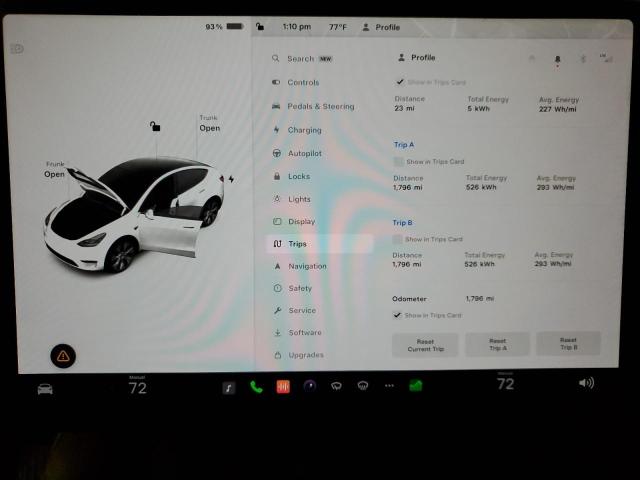Close the Frunk via Open label

54,174
